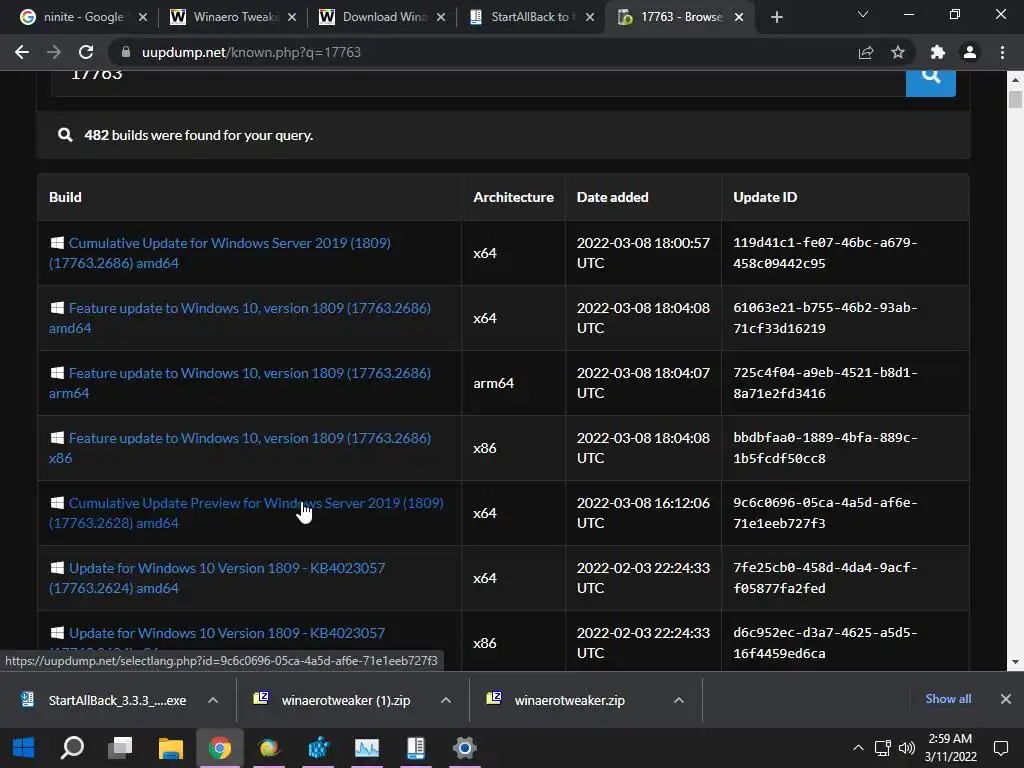Open Feature update 17763.2686 arm64 link
This screenshot has height=768, width=1024.
point(240,383)
